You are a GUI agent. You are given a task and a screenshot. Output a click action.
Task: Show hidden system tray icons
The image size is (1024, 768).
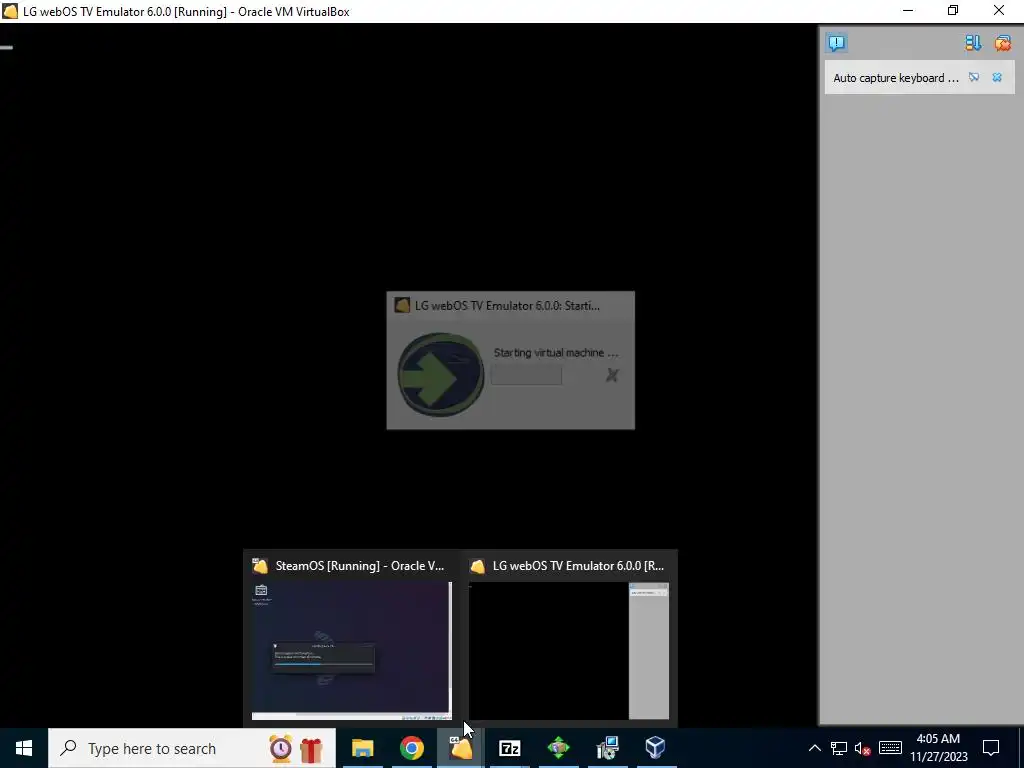tap(814, 748)
